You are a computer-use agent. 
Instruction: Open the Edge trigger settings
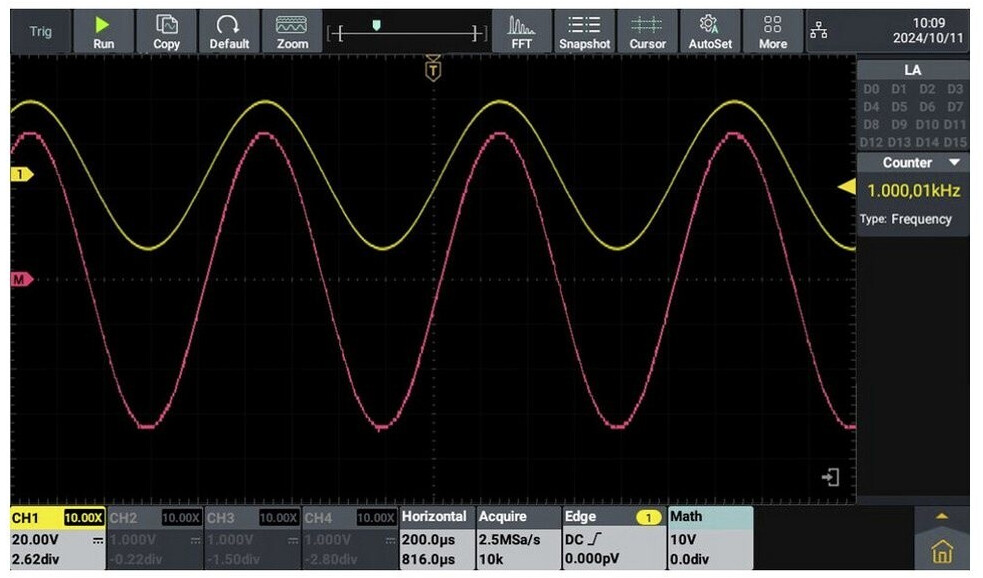[614, 538]
